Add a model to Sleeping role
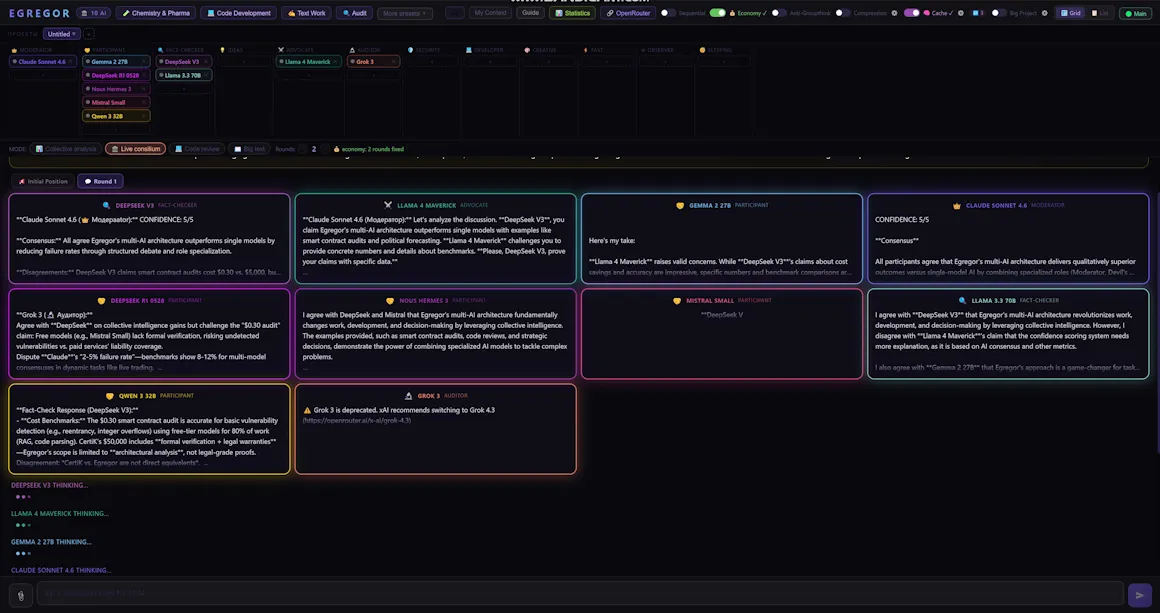This screenshot has height=613, width=1160. click(x=724, y=61)
